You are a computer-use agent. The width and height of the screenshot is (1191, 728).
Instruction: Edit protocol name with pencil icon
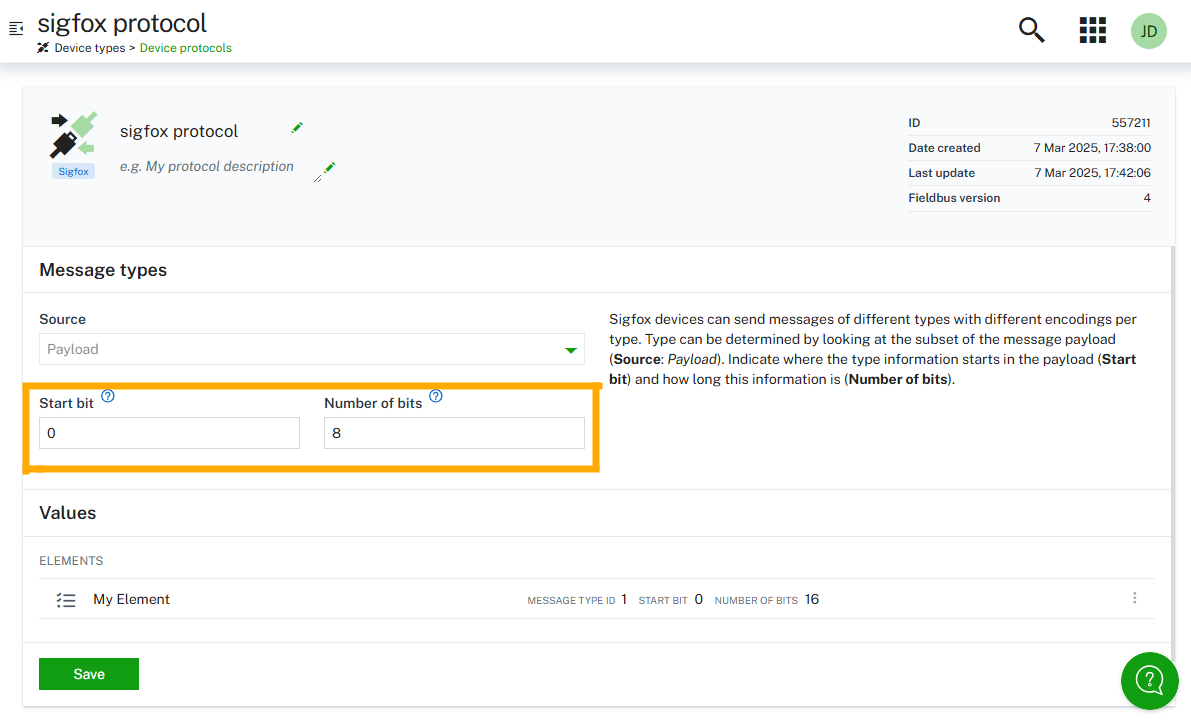[297, 128]
